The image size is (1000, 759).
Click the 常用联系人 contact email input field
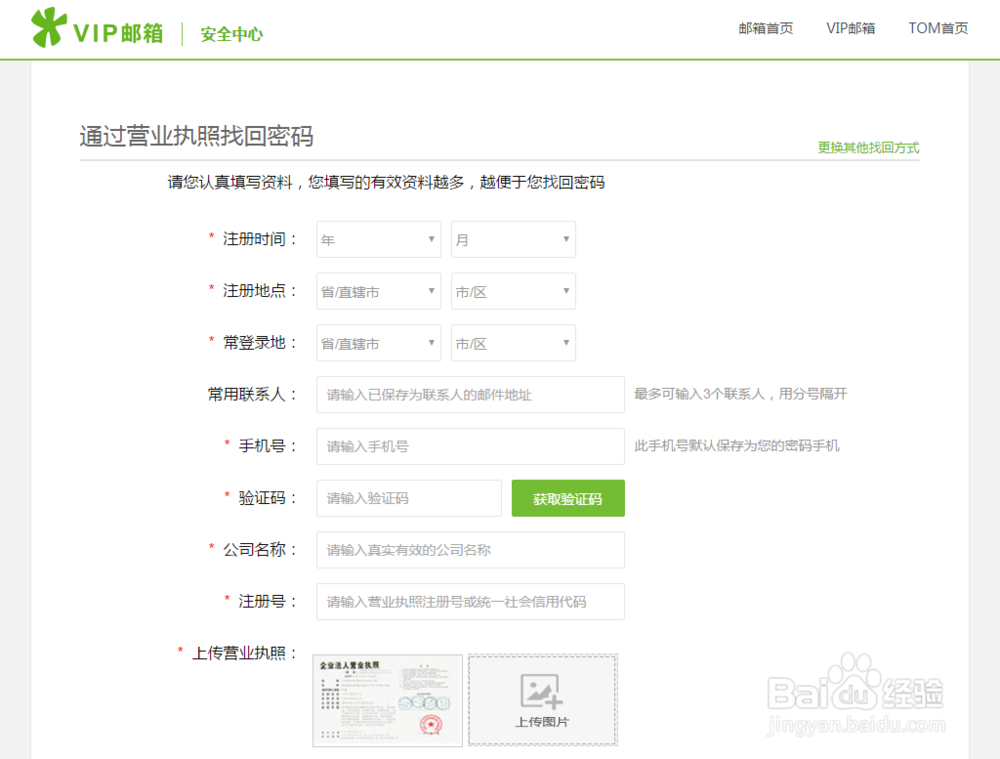(x=470, y=394)
